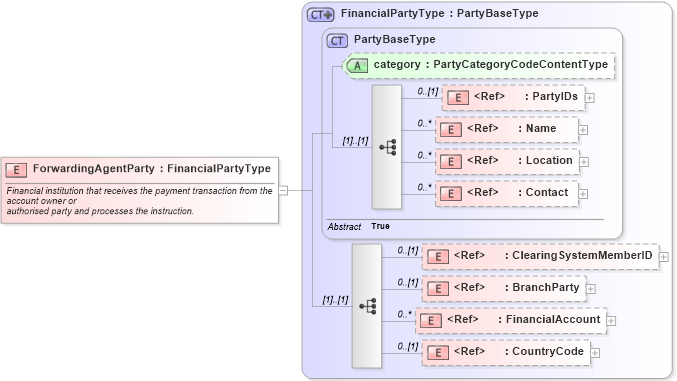Click the 'True' abstract value
The width and height of the screenshot is (677, 381).
tap(380, 226)
